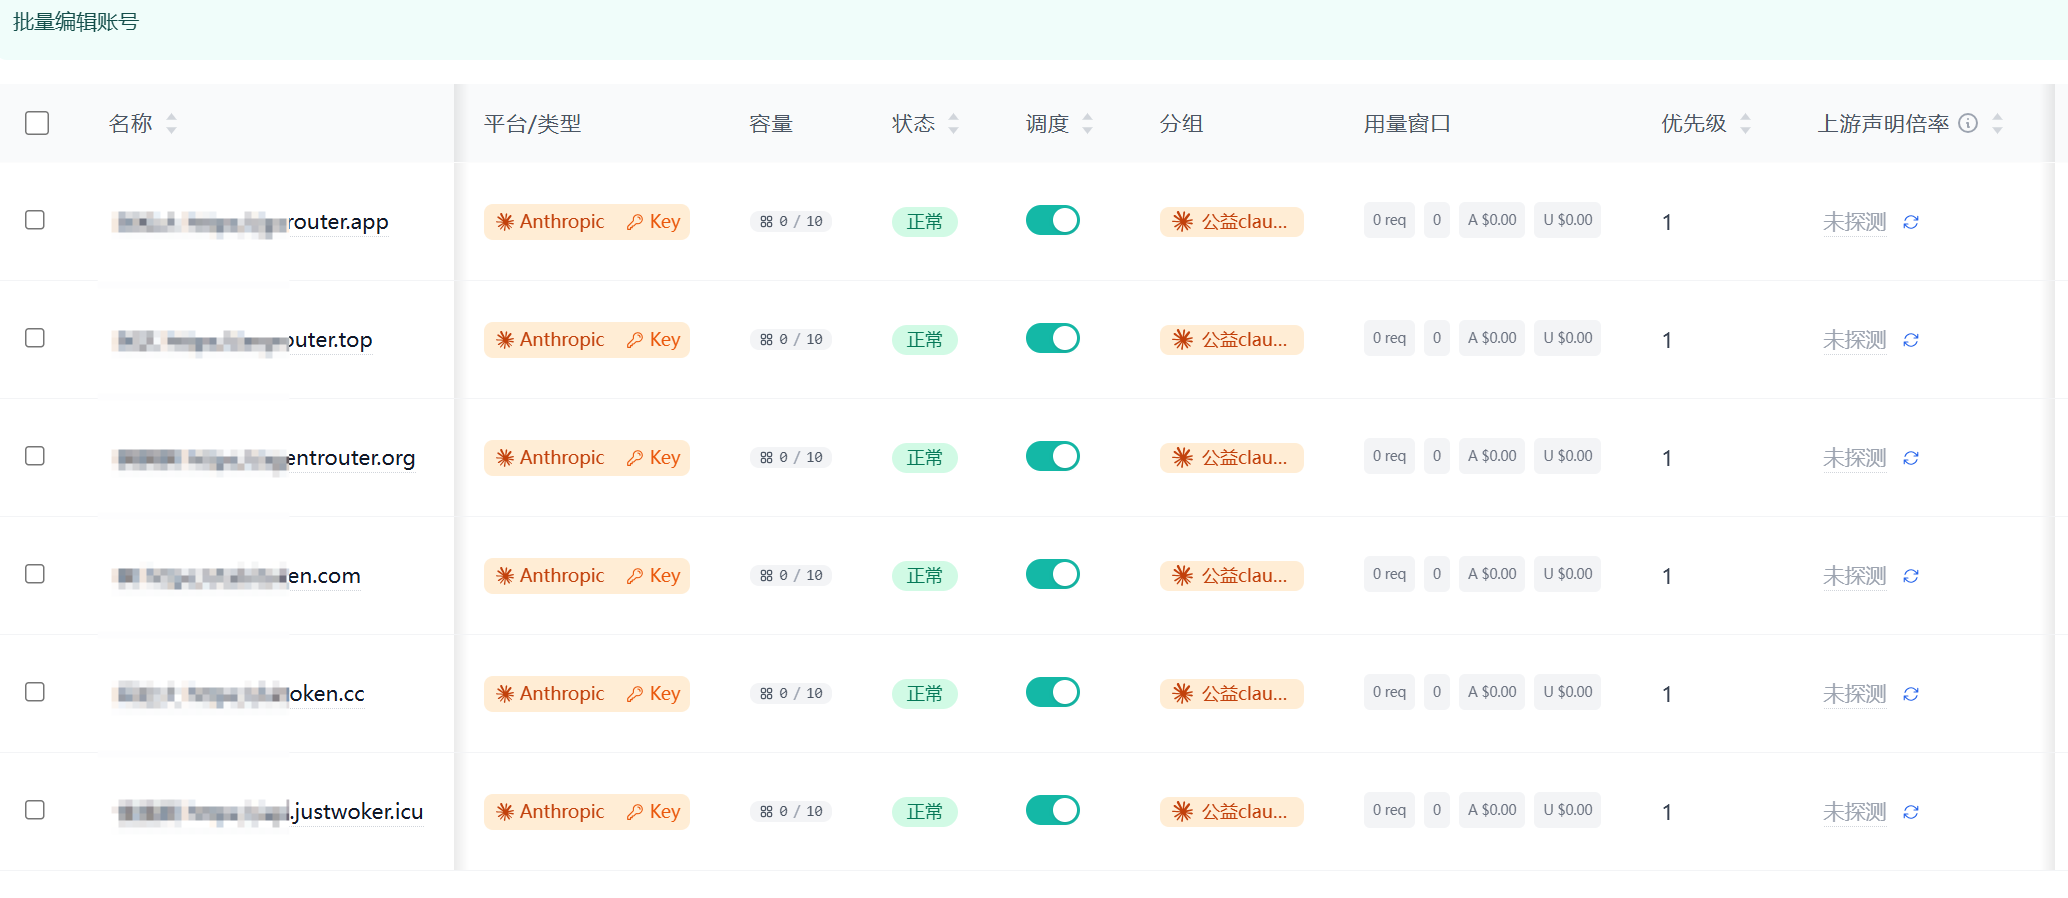The width and height of the screenshot is (2068, 898).
Task: Tick the select-all checkbox in table header
Action: tap(37, 123)
